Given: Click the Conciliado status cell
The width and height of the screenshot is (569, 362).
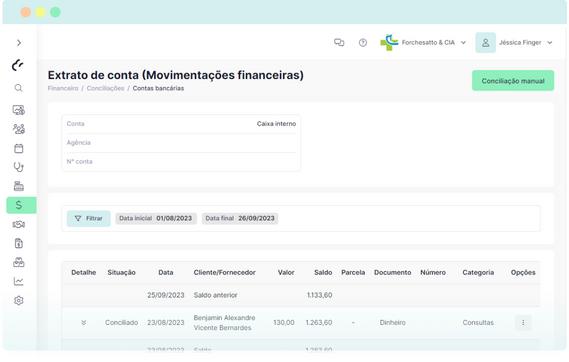Looking at the screenshot, I should click(x=122, y=322).
